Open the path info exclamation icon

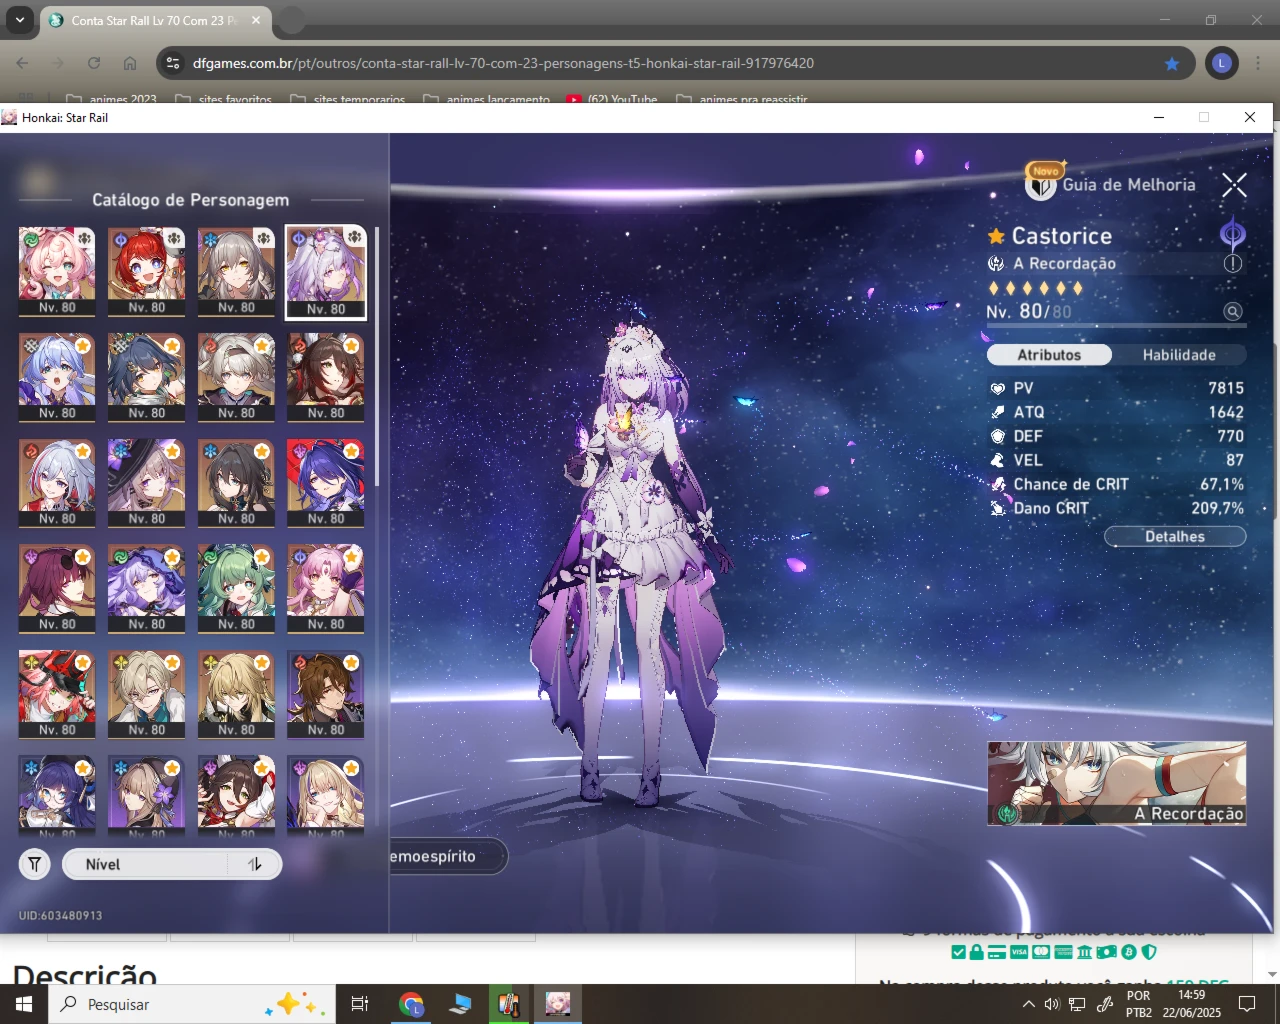tap(1233, 264)
